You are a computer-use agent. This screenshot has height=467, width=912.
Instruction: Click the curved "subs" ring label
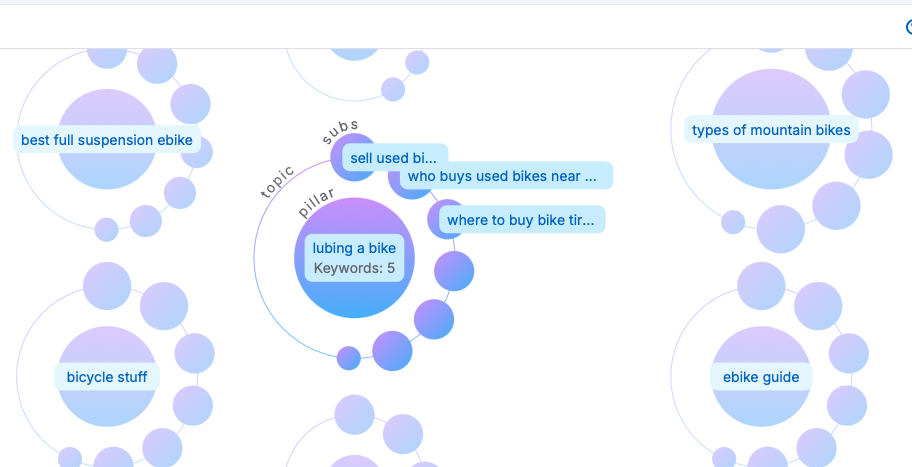coord(340,132)
